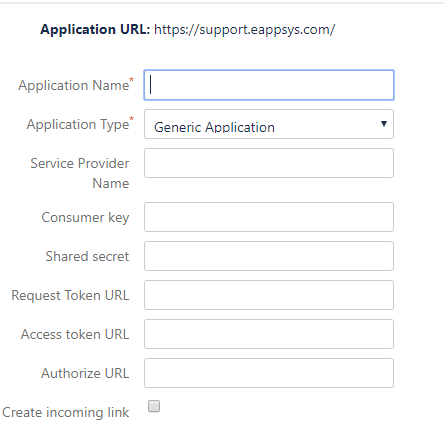Click the Consumer key label

click(x=85, y=217)
